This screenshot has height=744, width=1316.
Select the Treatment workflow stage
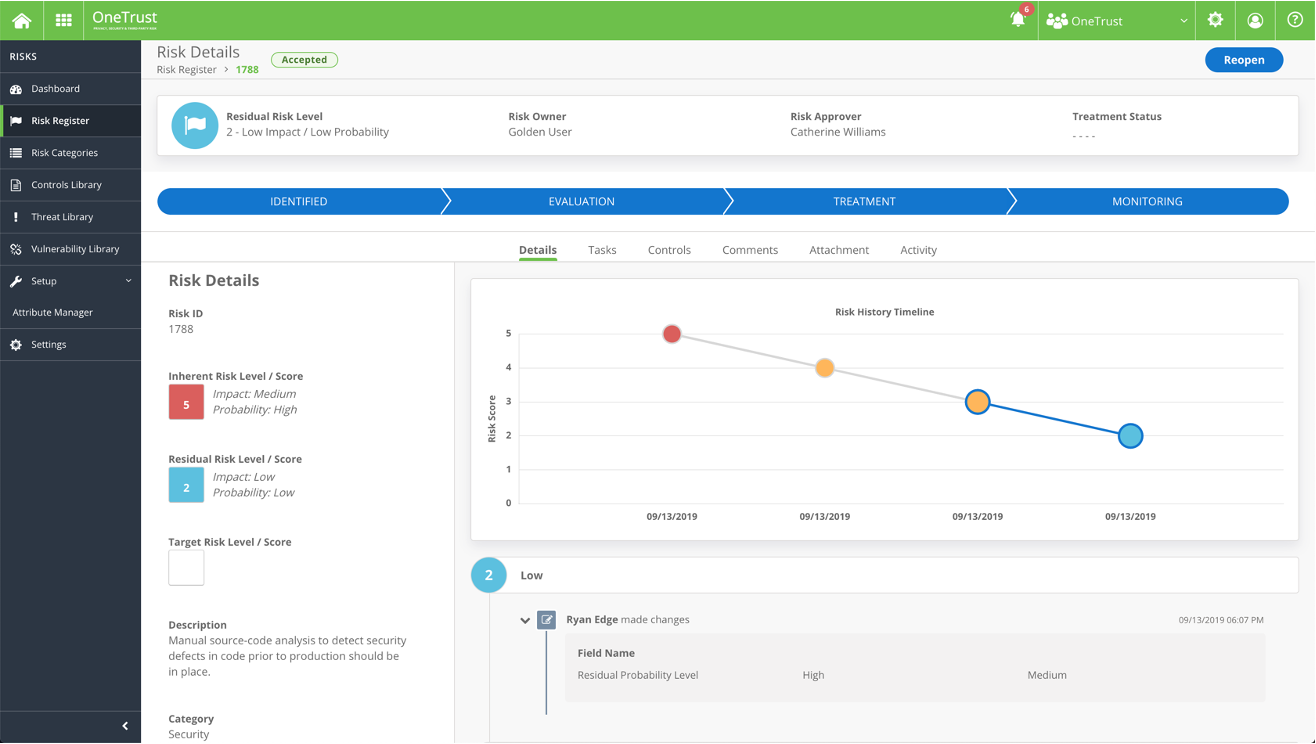[x=864, y=201]
